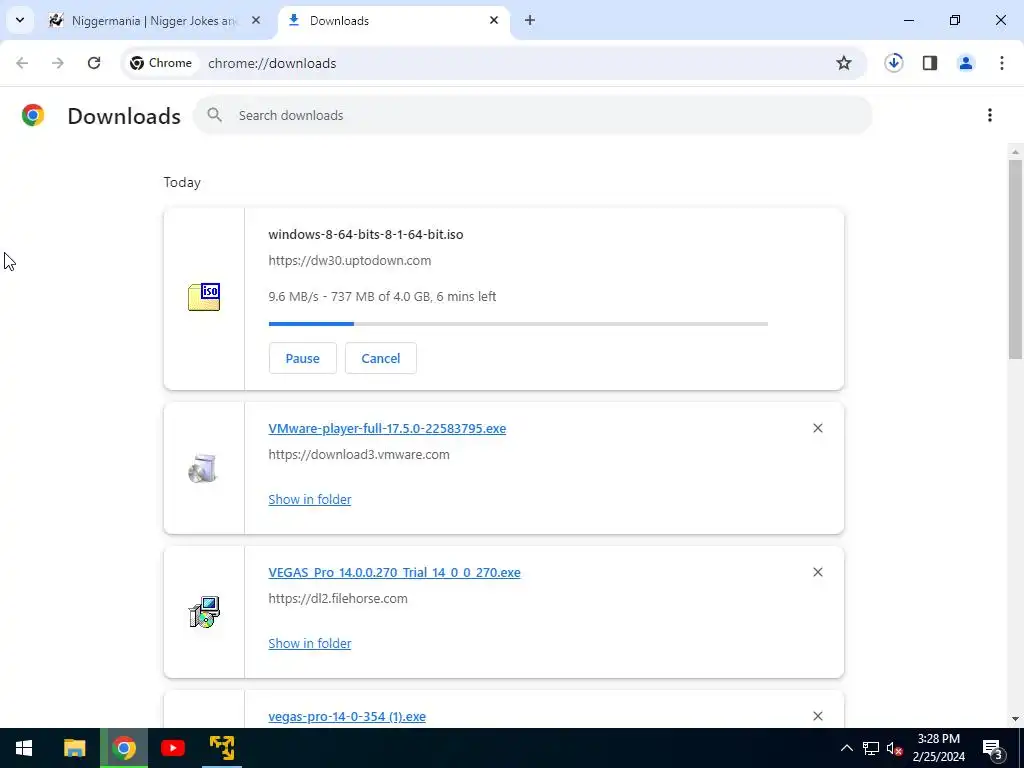
Task: Click the https://download3.vmware.com source text
Action: [x=359, y=455]
